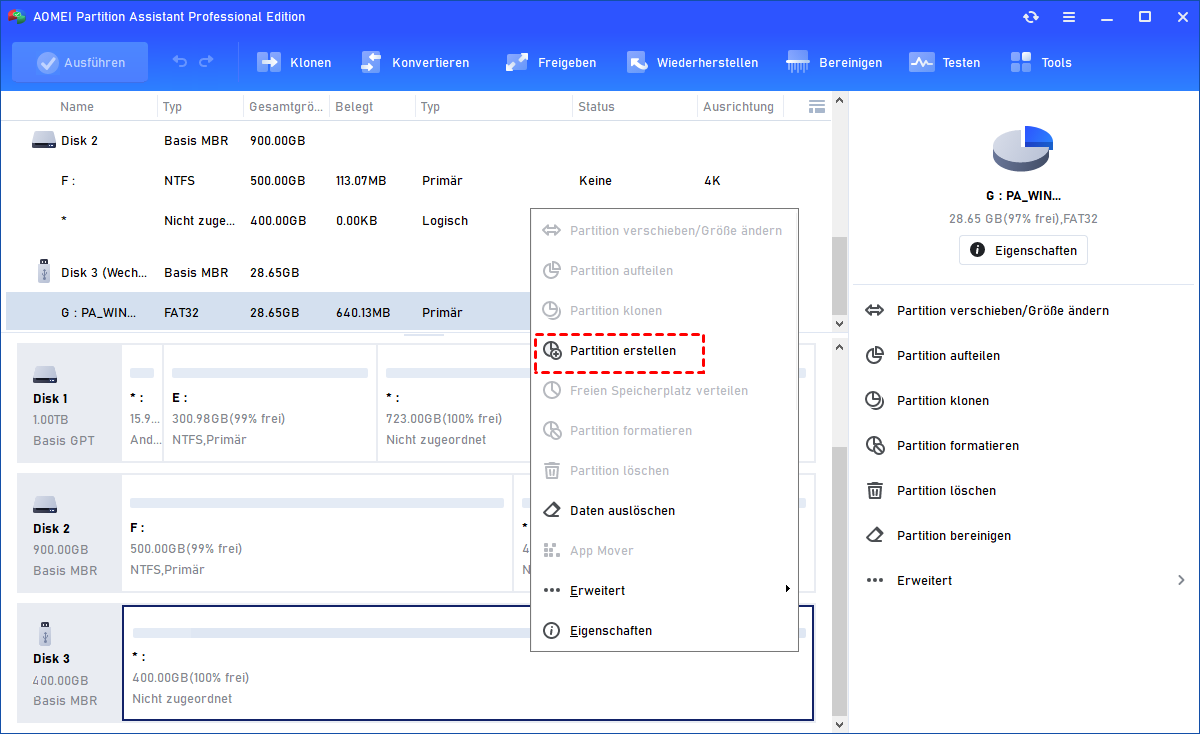Click the Eigenschaften button in right panel
The width and height of the screenshot is (1200, 734).
(1023, 250)
